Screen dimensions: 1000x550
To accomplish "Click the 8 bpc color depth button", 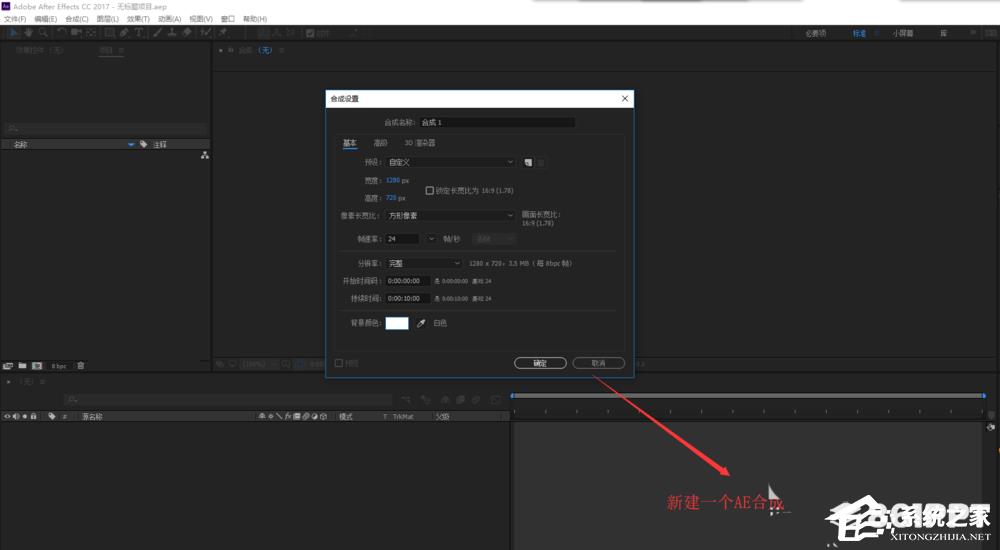I will tap(59, 366).
